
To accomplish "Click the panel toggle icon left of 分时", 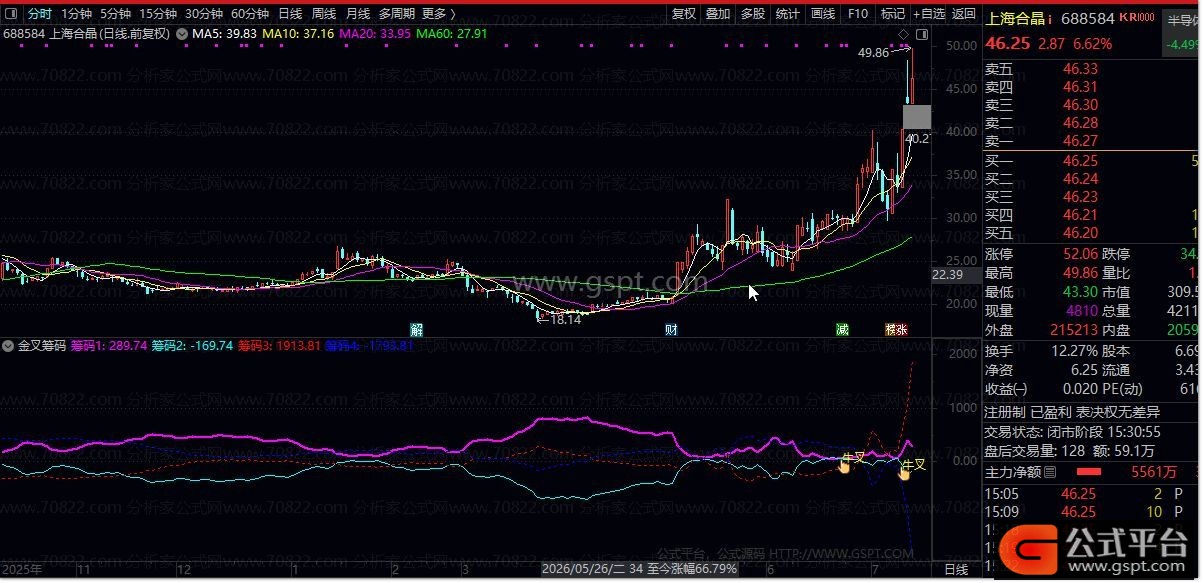I will 11,14.
